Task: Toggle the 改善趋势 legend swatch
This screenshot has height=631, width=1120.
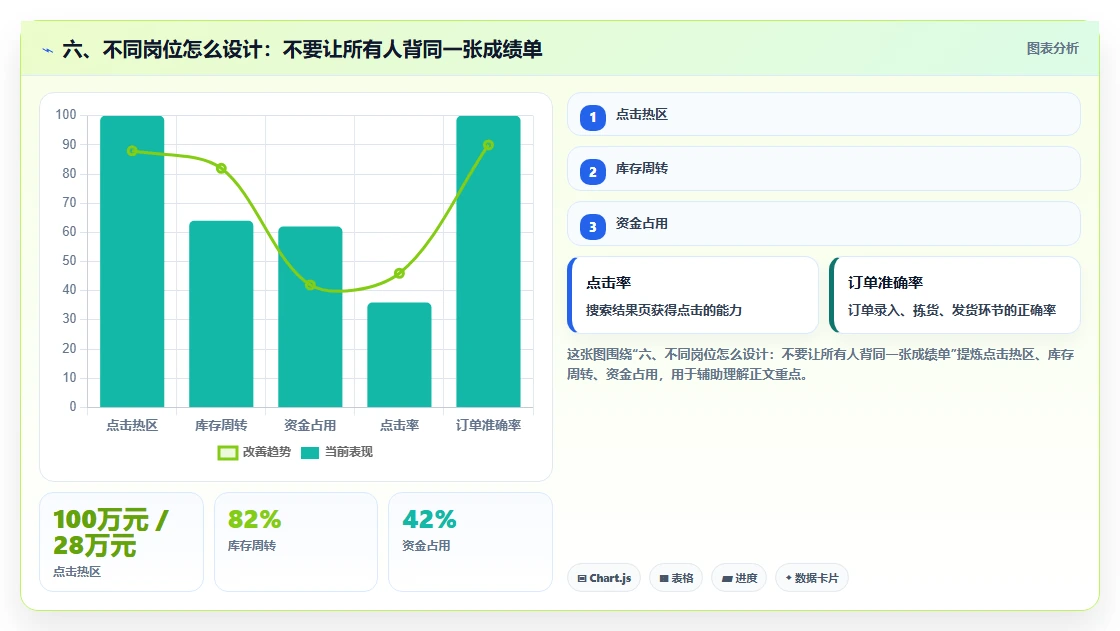Action: pos(227,452)
